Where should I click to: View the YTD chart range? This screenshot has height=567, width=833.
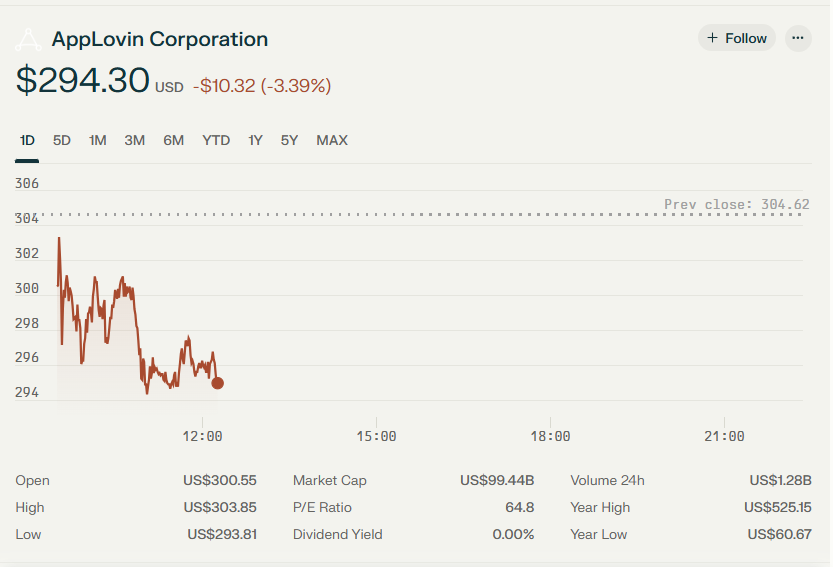click(216, 140)
